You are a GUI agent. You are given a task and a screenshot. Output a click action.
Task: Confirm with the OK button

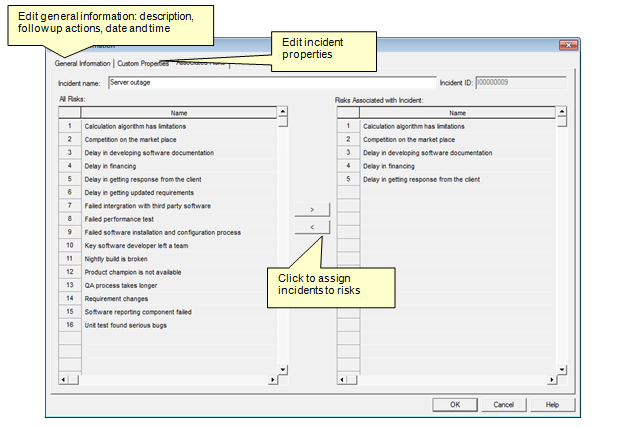455,405
